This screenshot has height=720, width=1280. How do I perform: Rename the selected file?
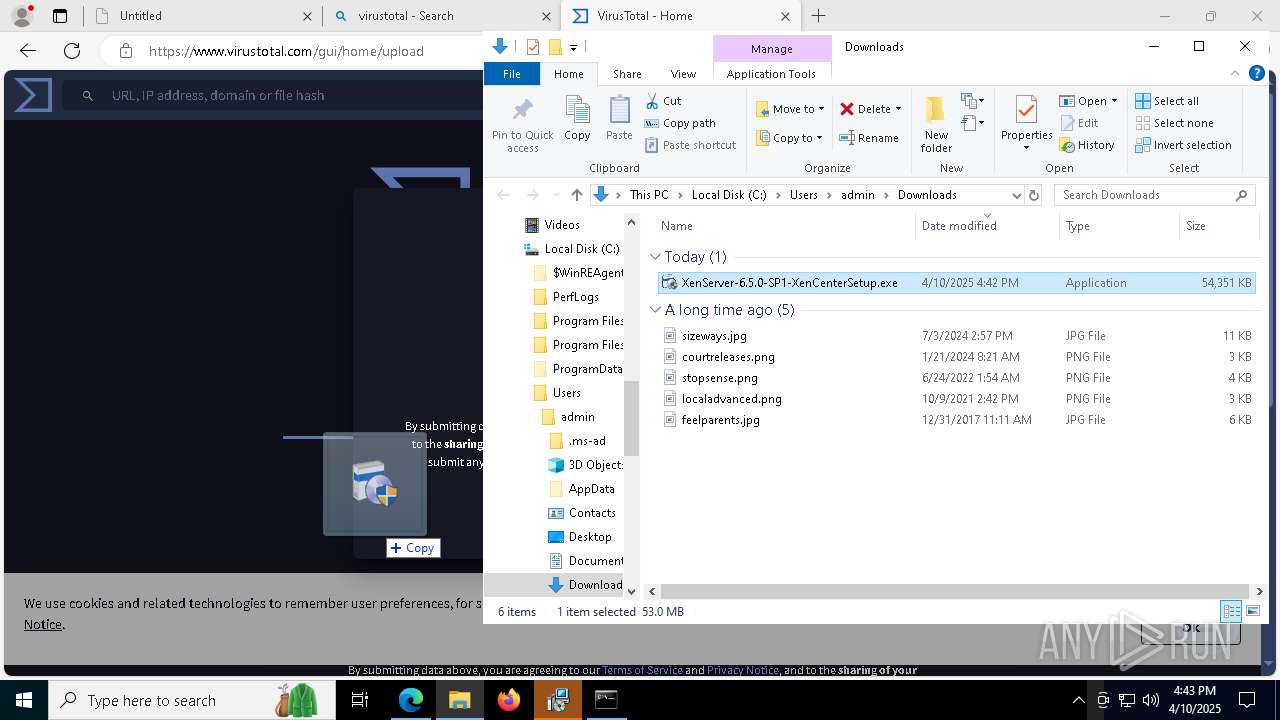pos(868,138)
